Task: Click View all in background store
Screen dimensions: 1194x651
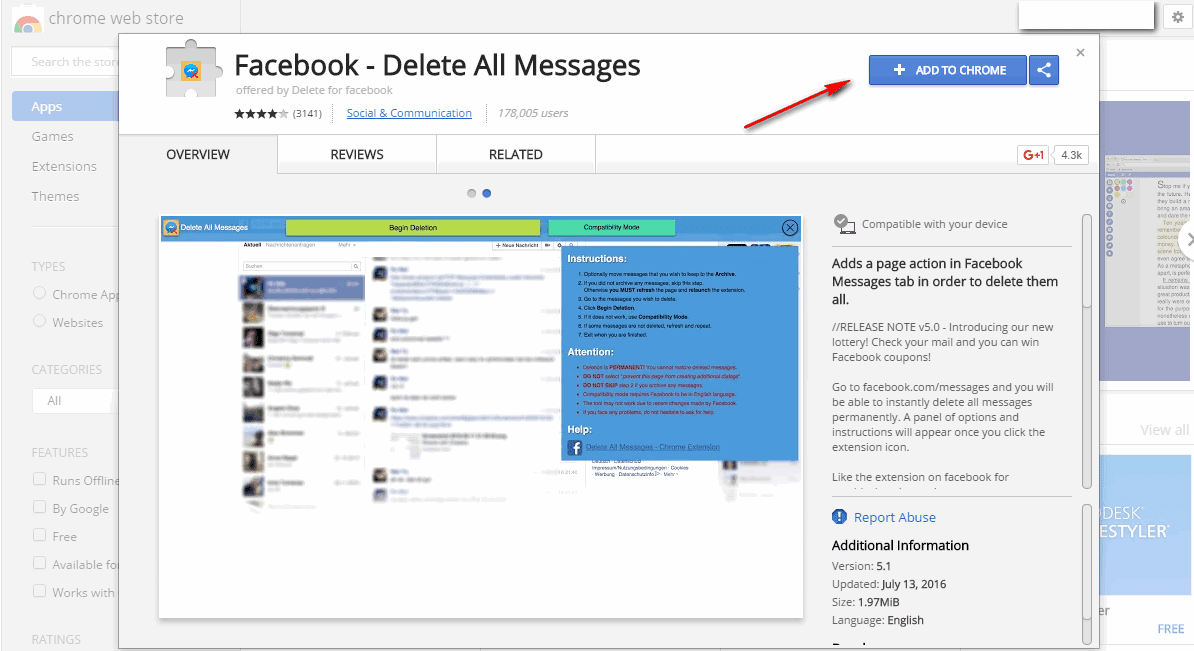Action: click(x=1164, y=430)
